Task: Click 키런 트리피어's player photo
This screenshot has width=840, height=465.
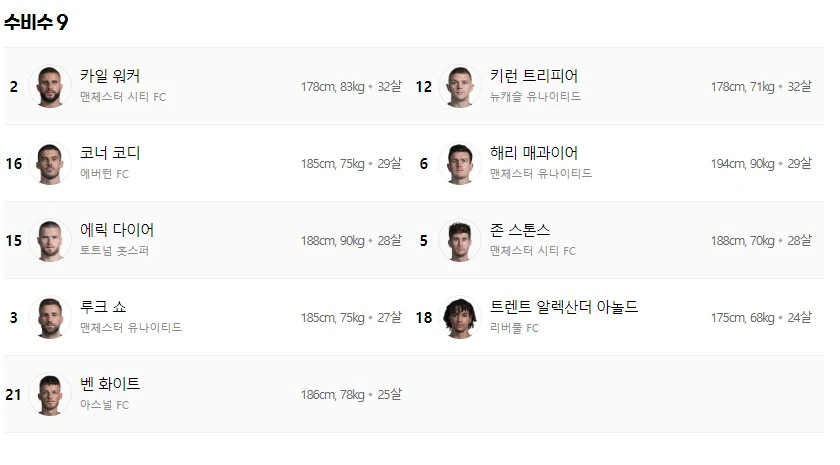Action: pyautogui.click(x=459, y=86)
